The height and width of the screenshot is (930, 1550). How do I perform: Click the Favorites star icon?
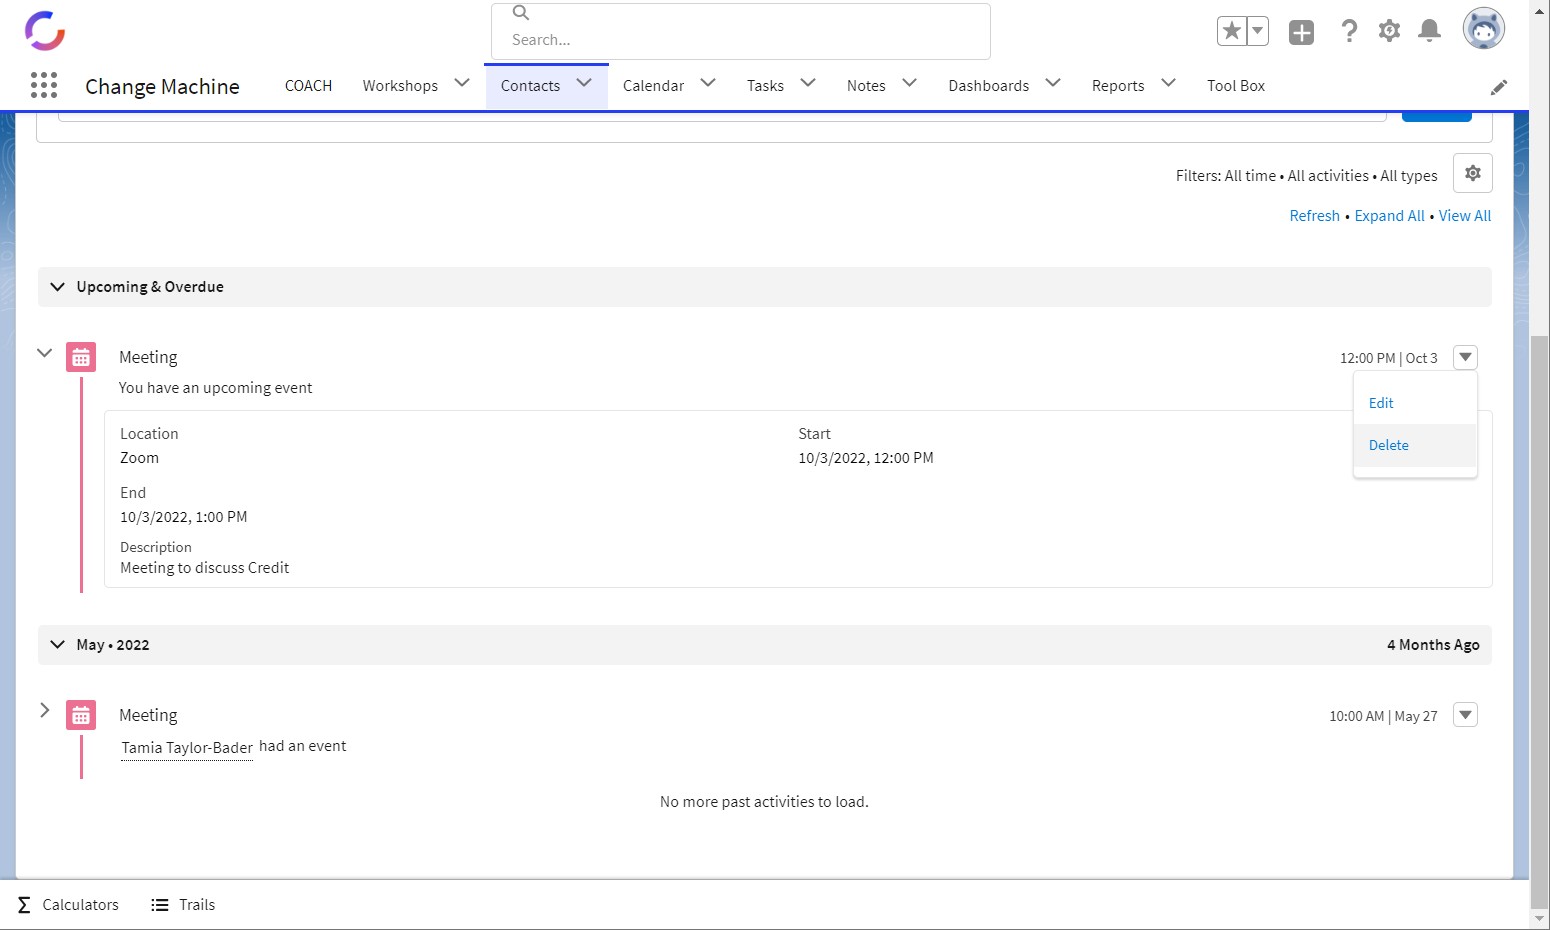click(x=1232, y=31)
